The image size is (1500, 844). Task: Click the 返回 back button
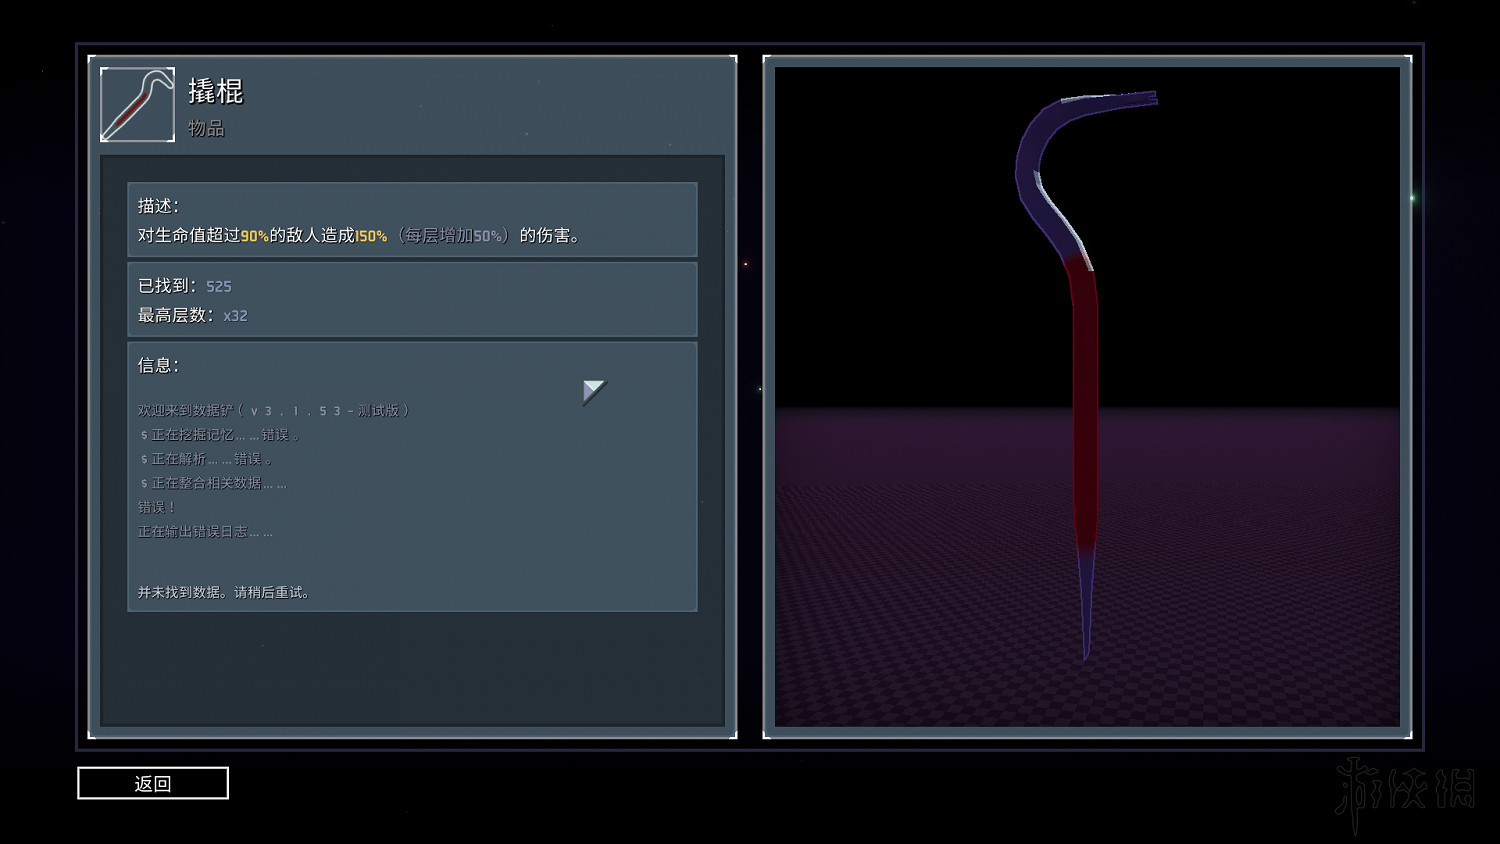click(153, 783)
